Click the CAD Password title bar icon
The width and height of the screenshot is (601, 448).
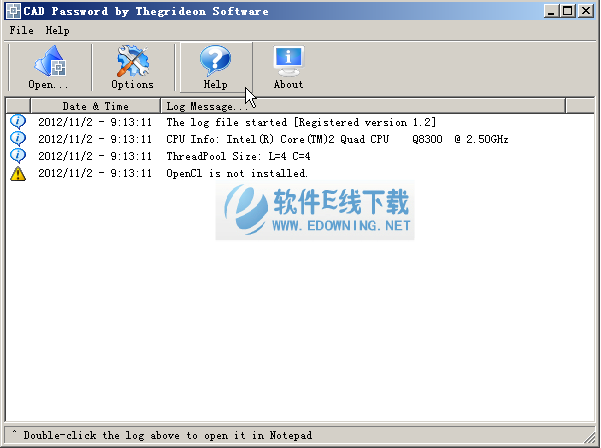[x=13, y=11]
